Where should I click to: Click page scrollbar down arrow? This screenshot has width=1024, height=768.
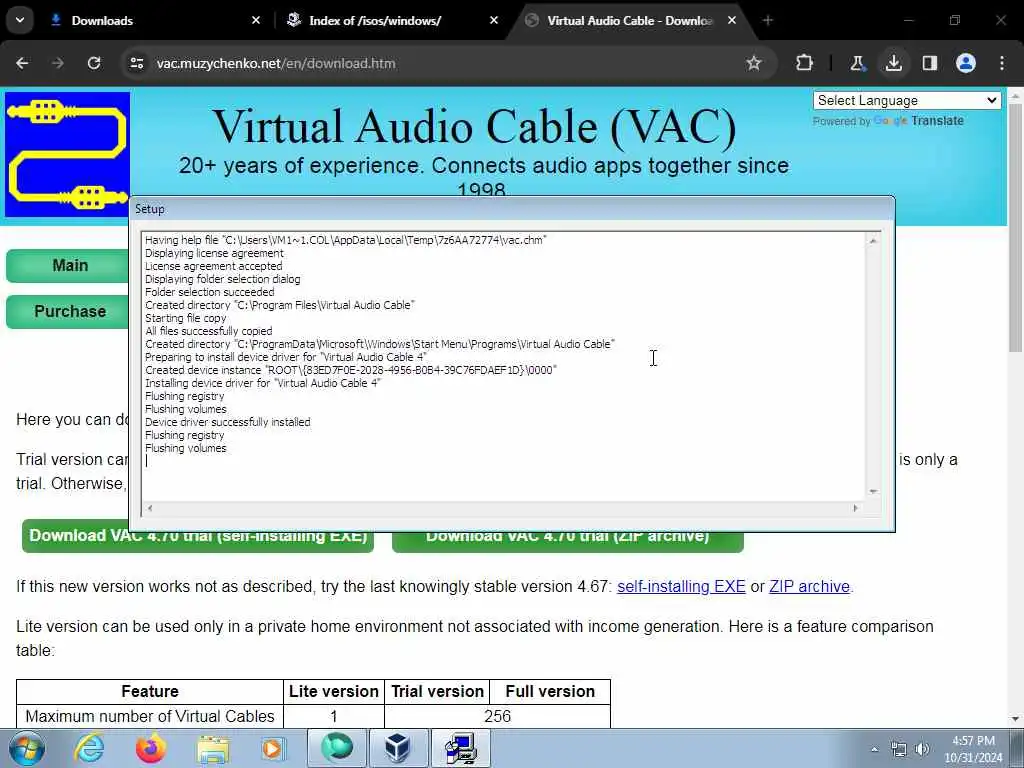pyautogui.click(x=1015, y=719)
